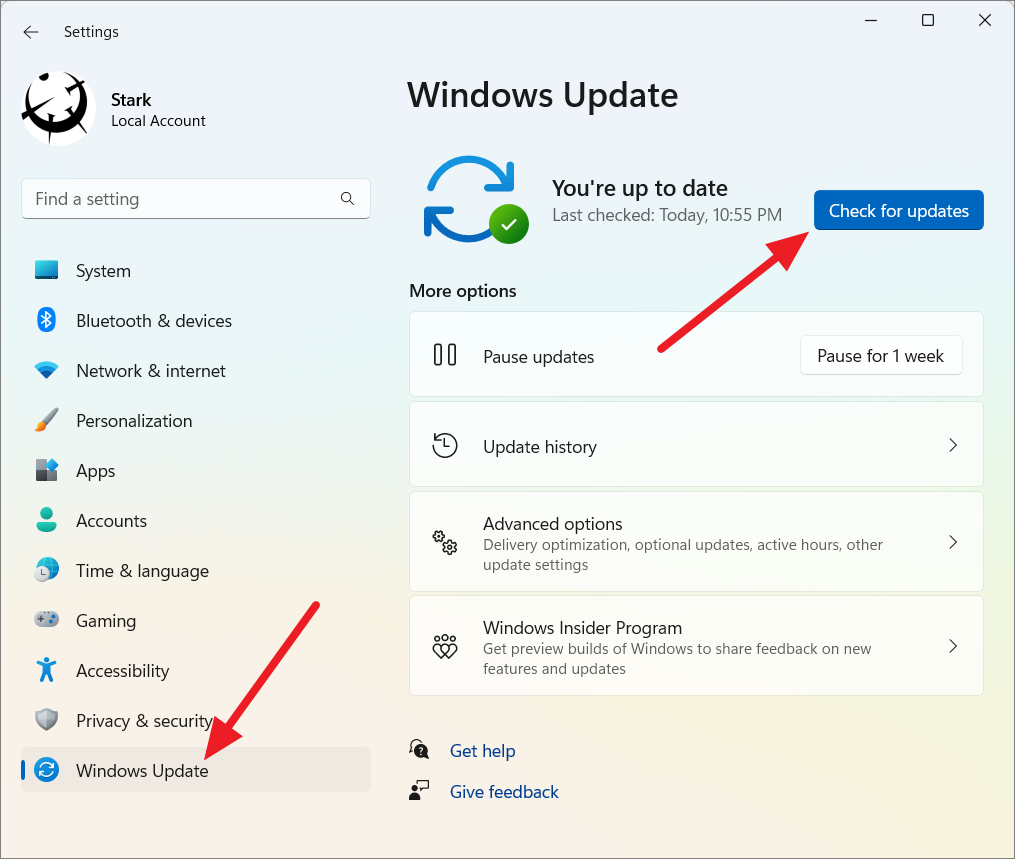Open Accounts settings

pos(46,520)
